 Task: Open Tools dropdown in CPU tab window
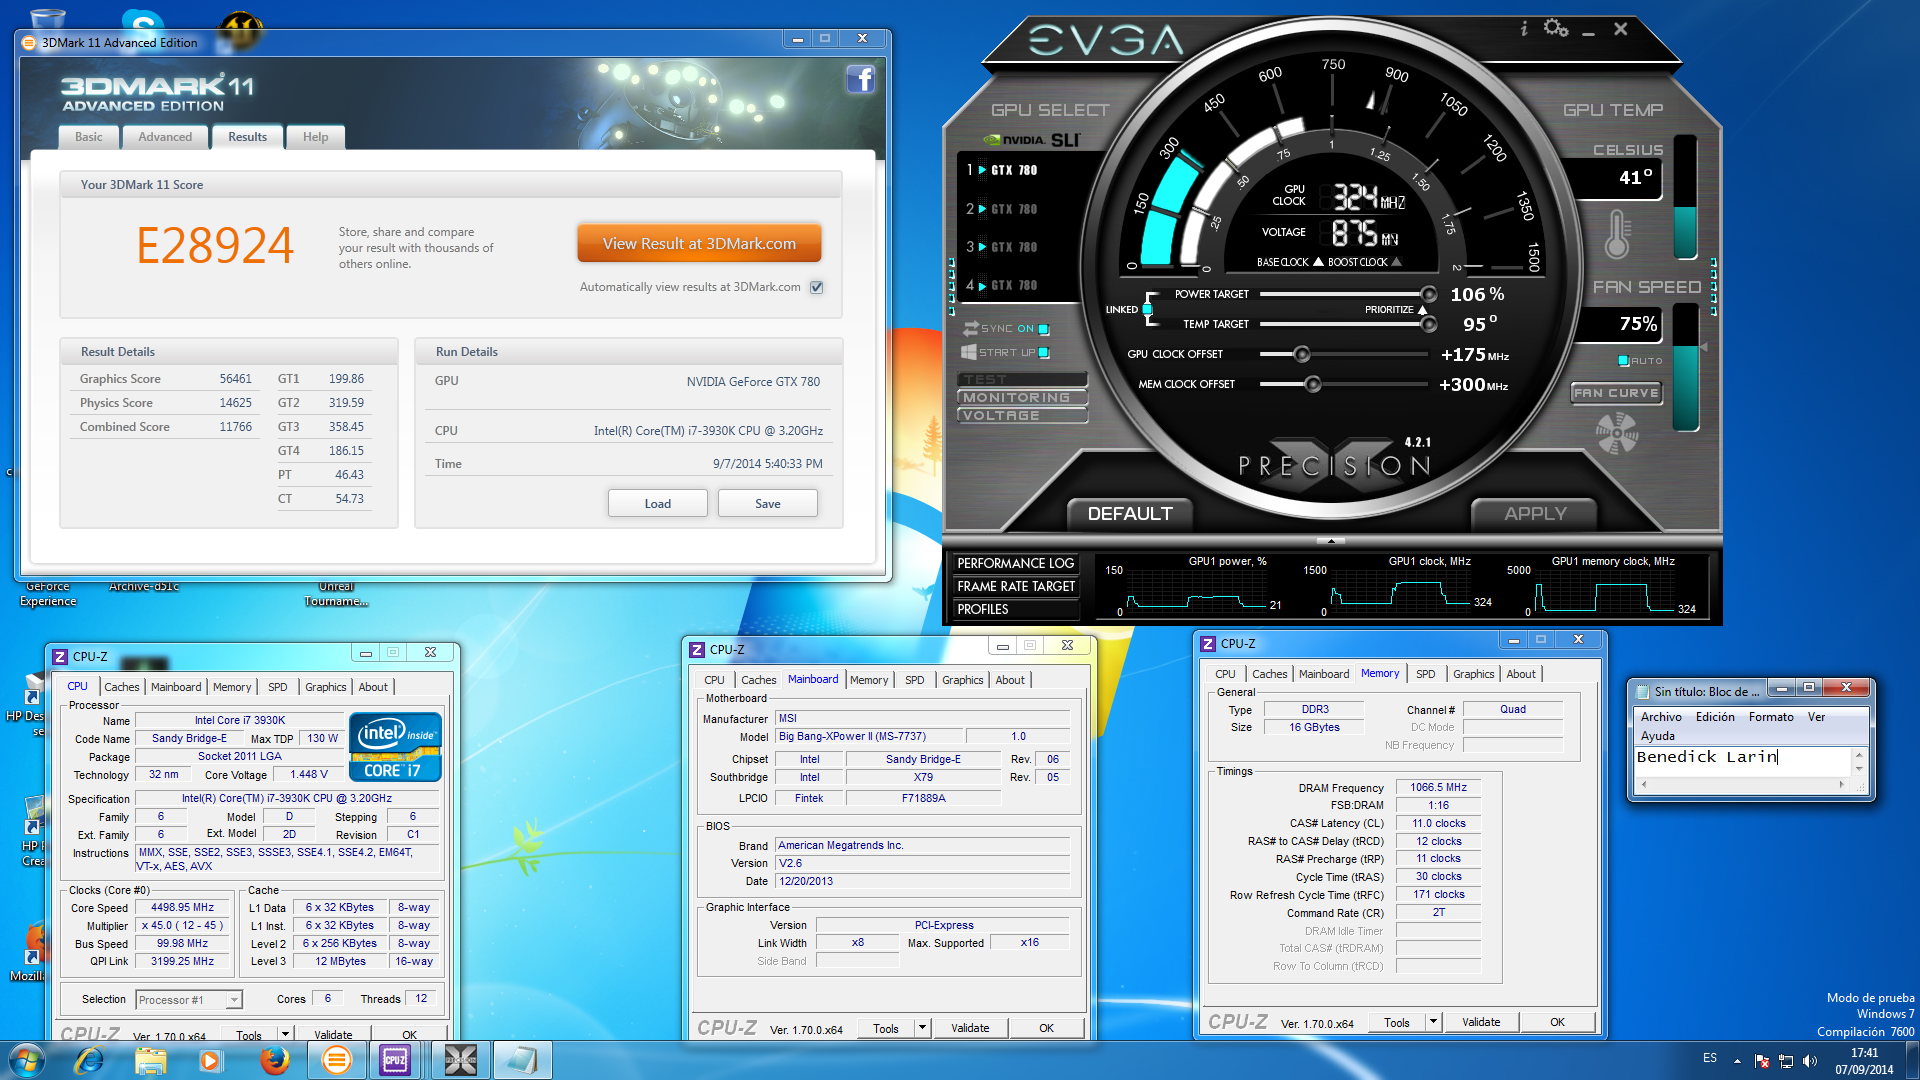[285, 1034]
